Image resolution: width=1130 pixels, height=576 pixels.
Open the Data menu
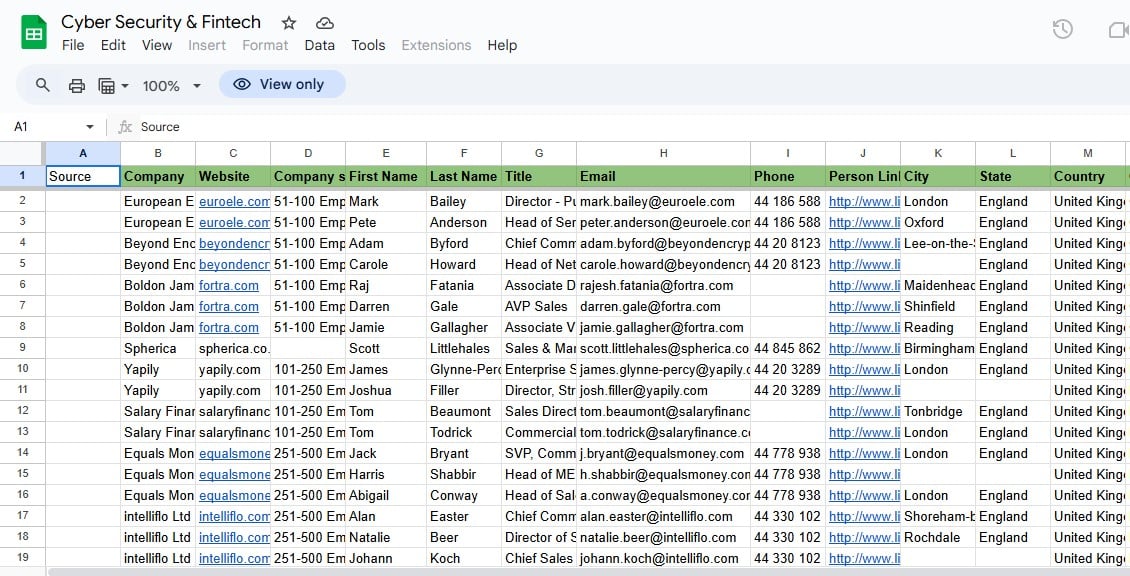pyautogui.click(x=319, y=45)
